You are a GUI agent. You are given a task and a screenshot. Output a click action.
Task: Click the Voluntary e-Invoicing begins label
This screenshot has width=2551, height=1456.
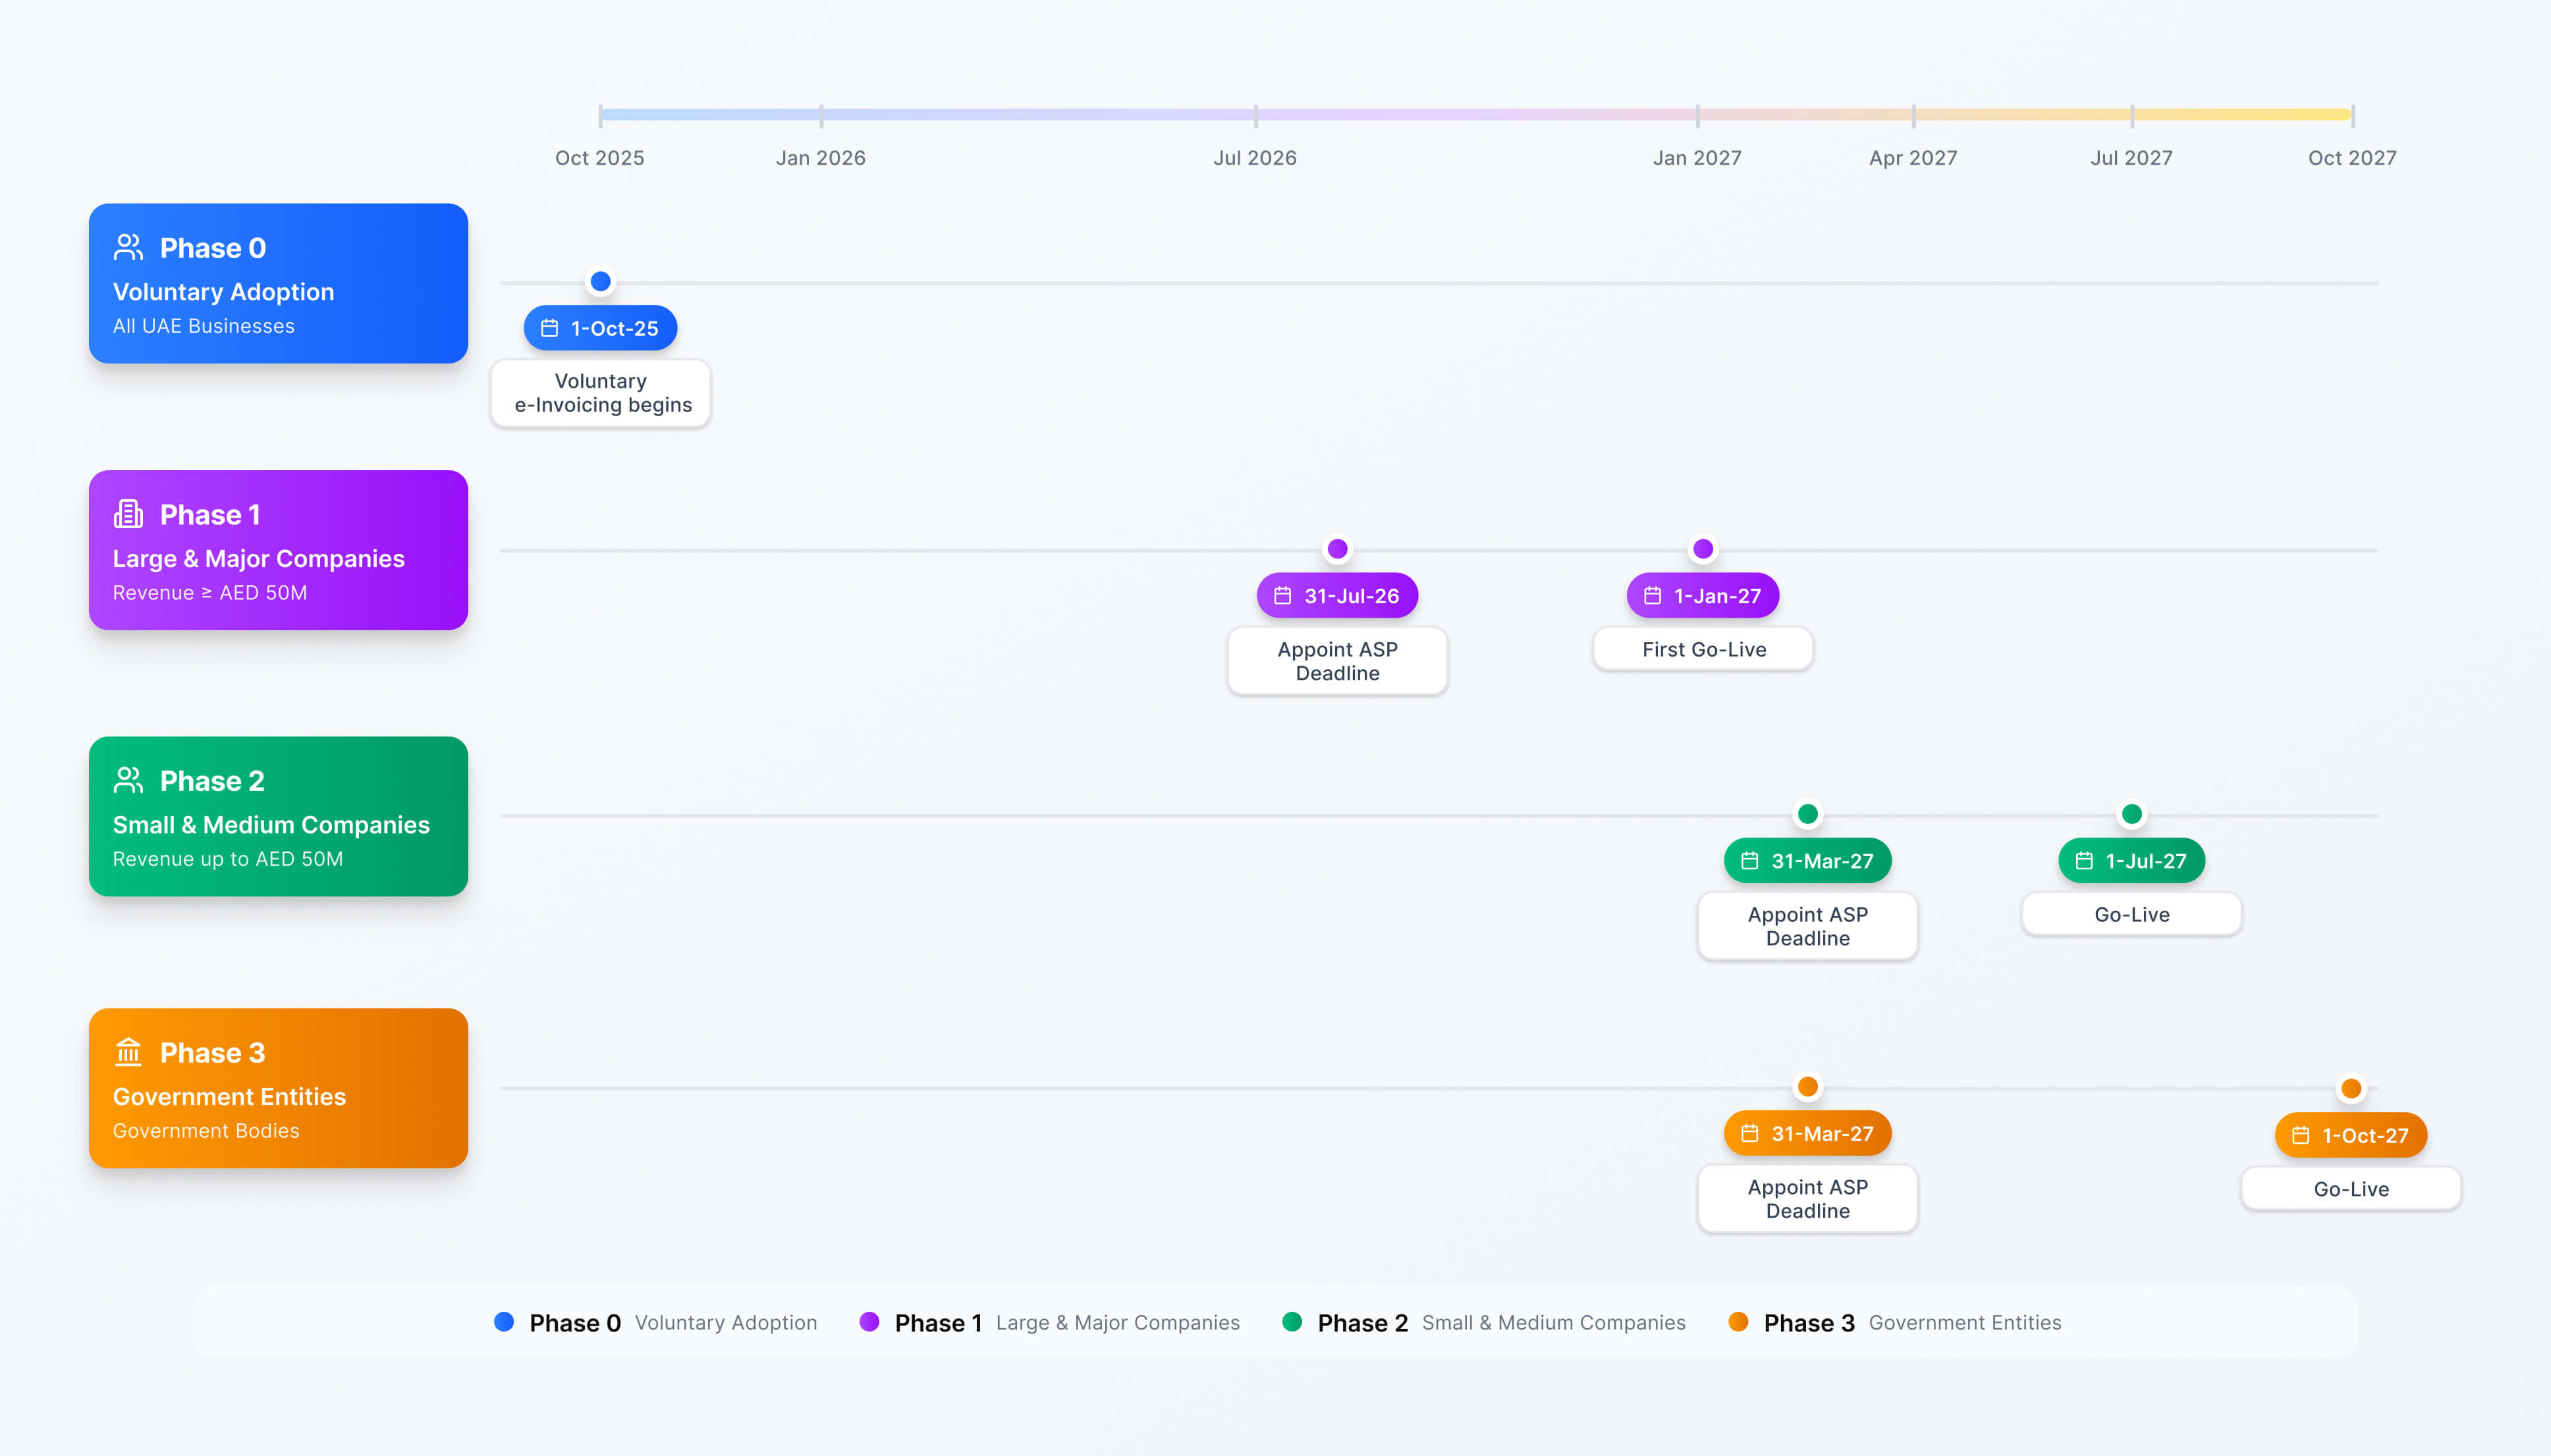click(x=600, y=393)
